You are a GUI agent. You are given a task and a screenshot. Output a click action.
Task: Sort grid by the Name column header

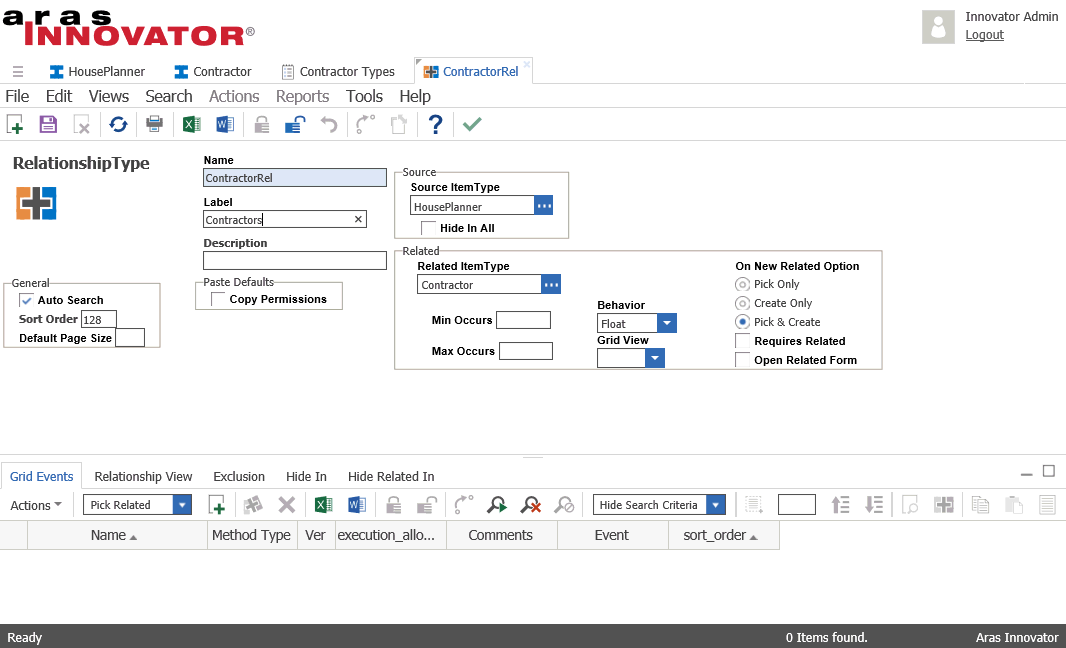[x=117, y=535]
